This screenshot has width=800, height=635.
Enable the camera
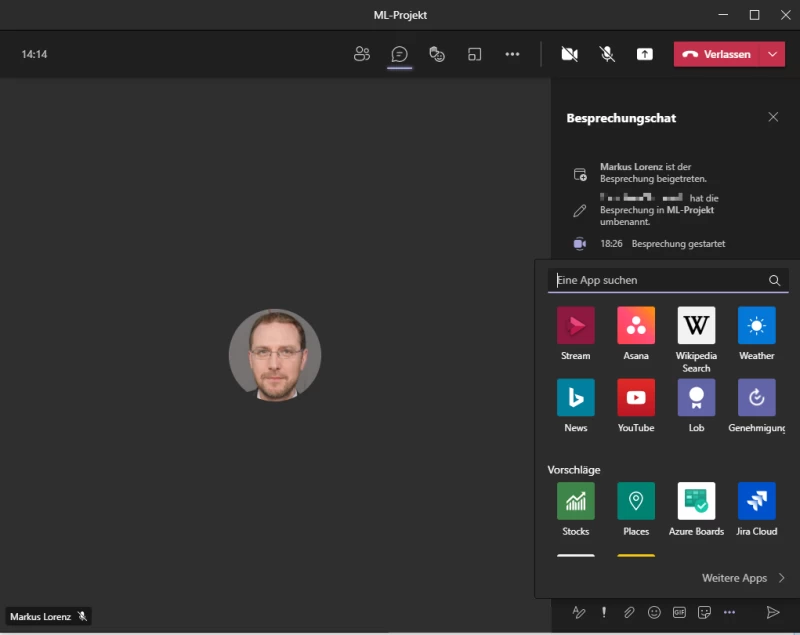coord(569,54)
